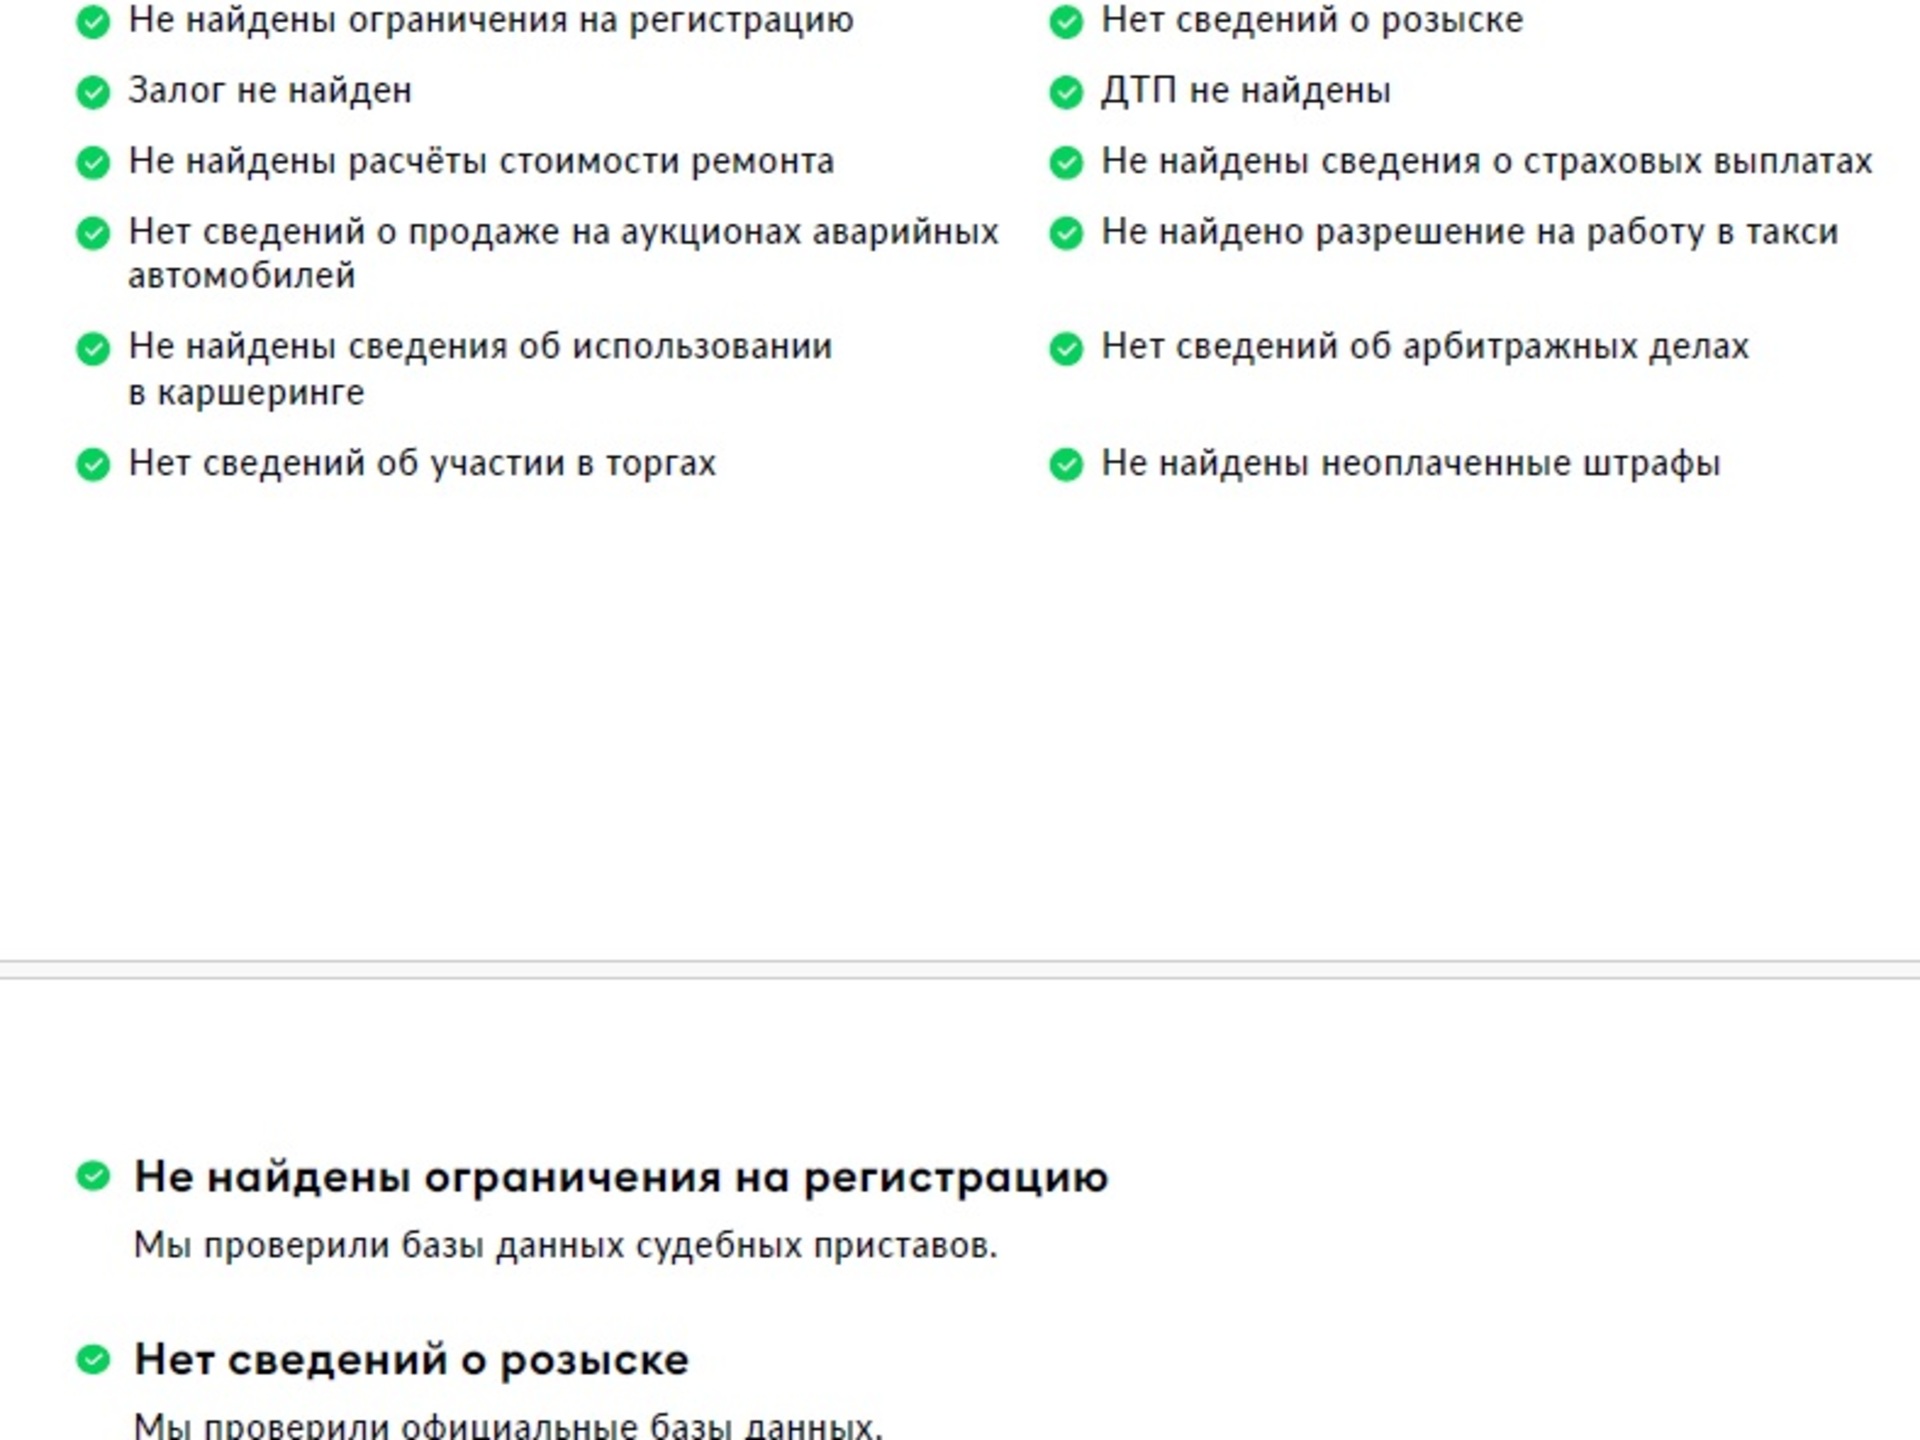Click check icon next to 'Не найдены расчёты стоимости ремонта'
1920x1440 pixels.
pos(93,162)
